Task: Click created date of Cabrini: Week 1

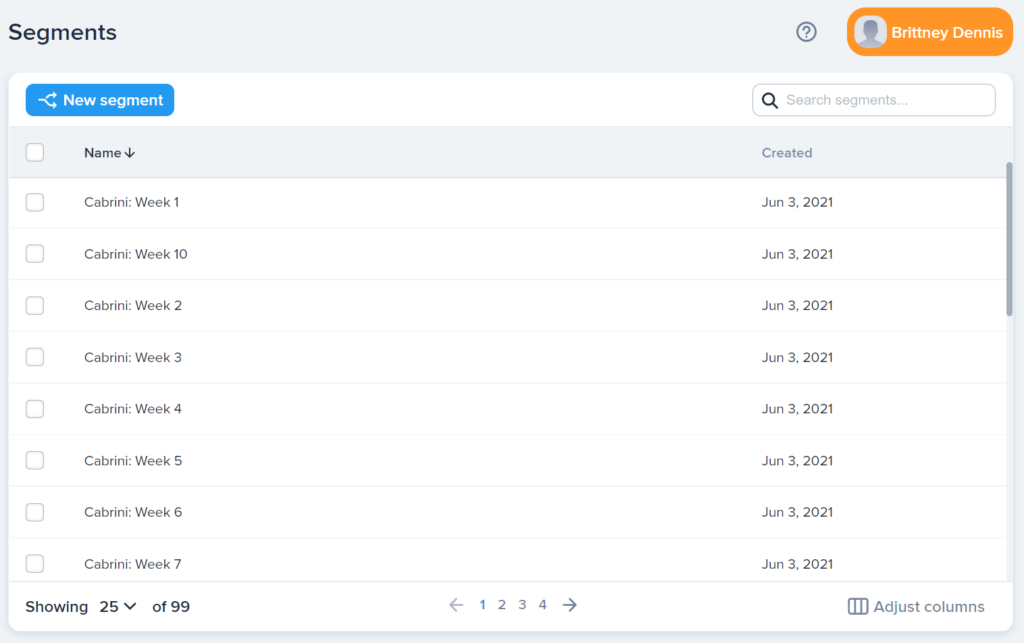Action: click(x=797, y=202)
